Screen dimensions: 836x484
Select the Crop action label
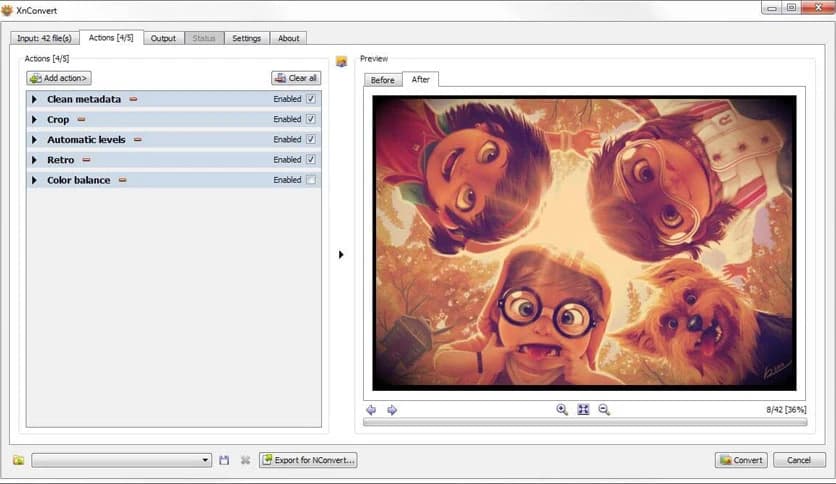[x=58, y=119]
